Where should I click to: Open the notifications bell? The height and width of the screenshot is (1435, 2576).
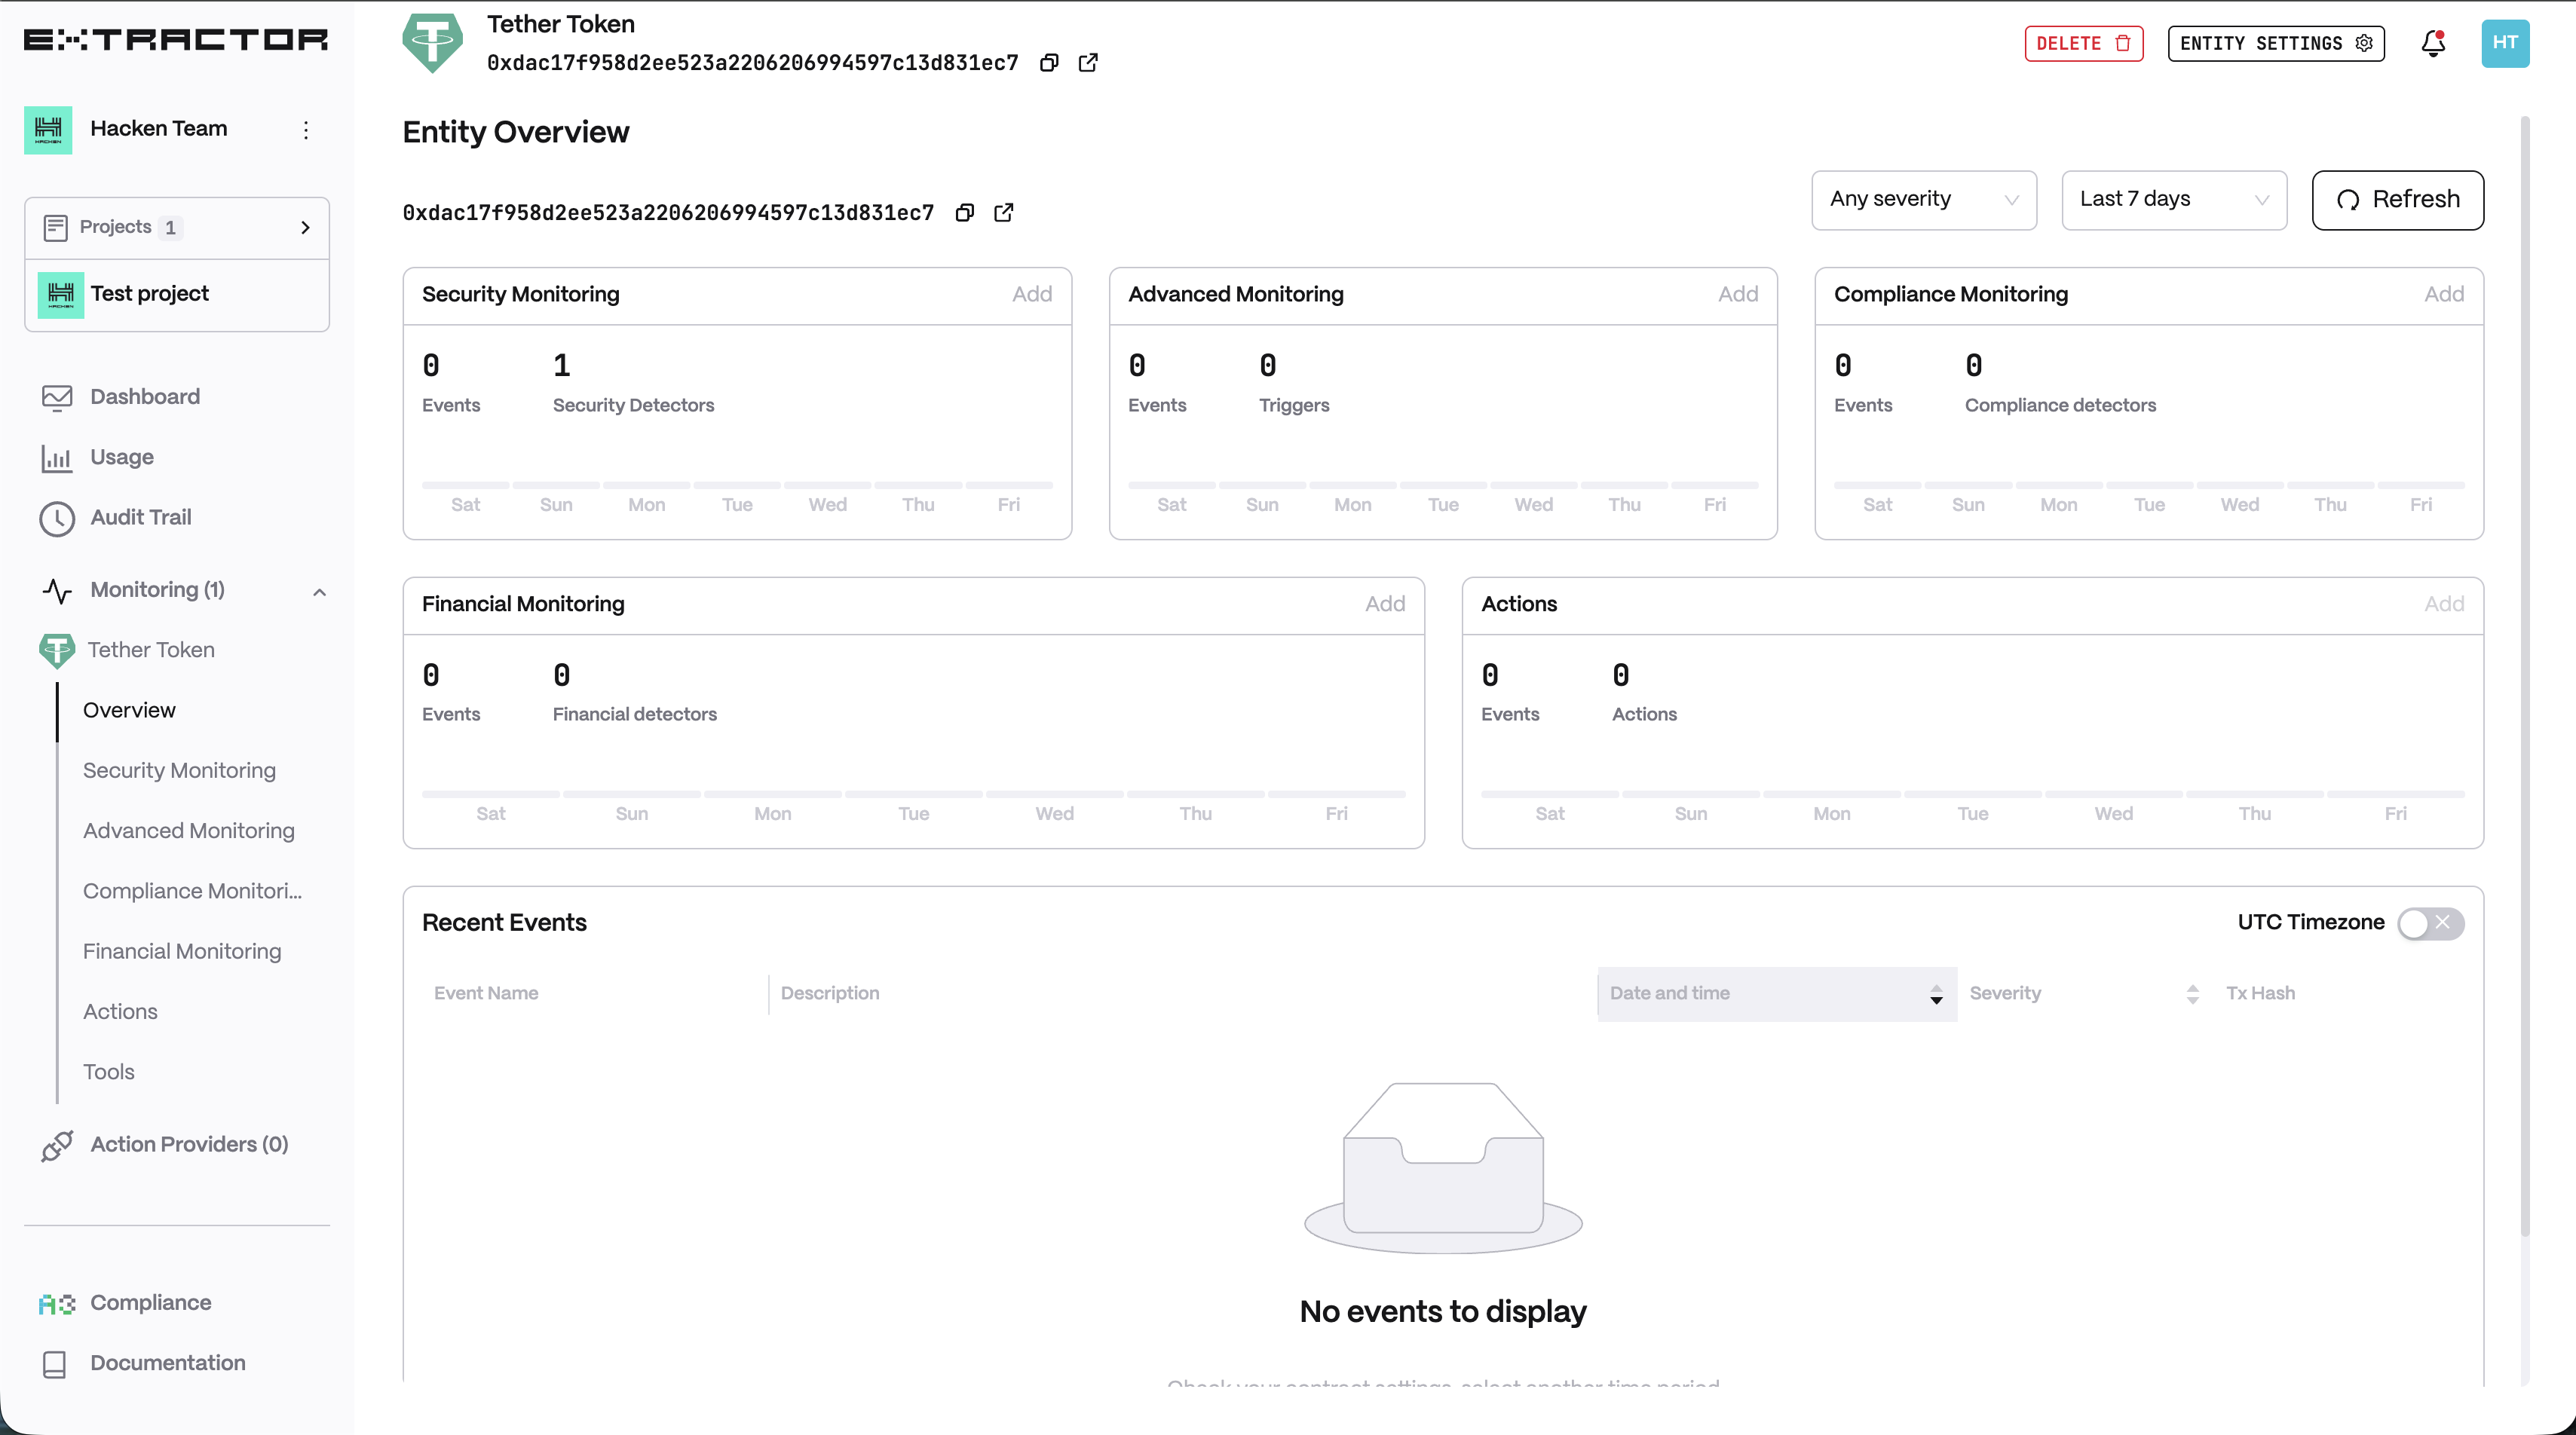click(2433, 43)
